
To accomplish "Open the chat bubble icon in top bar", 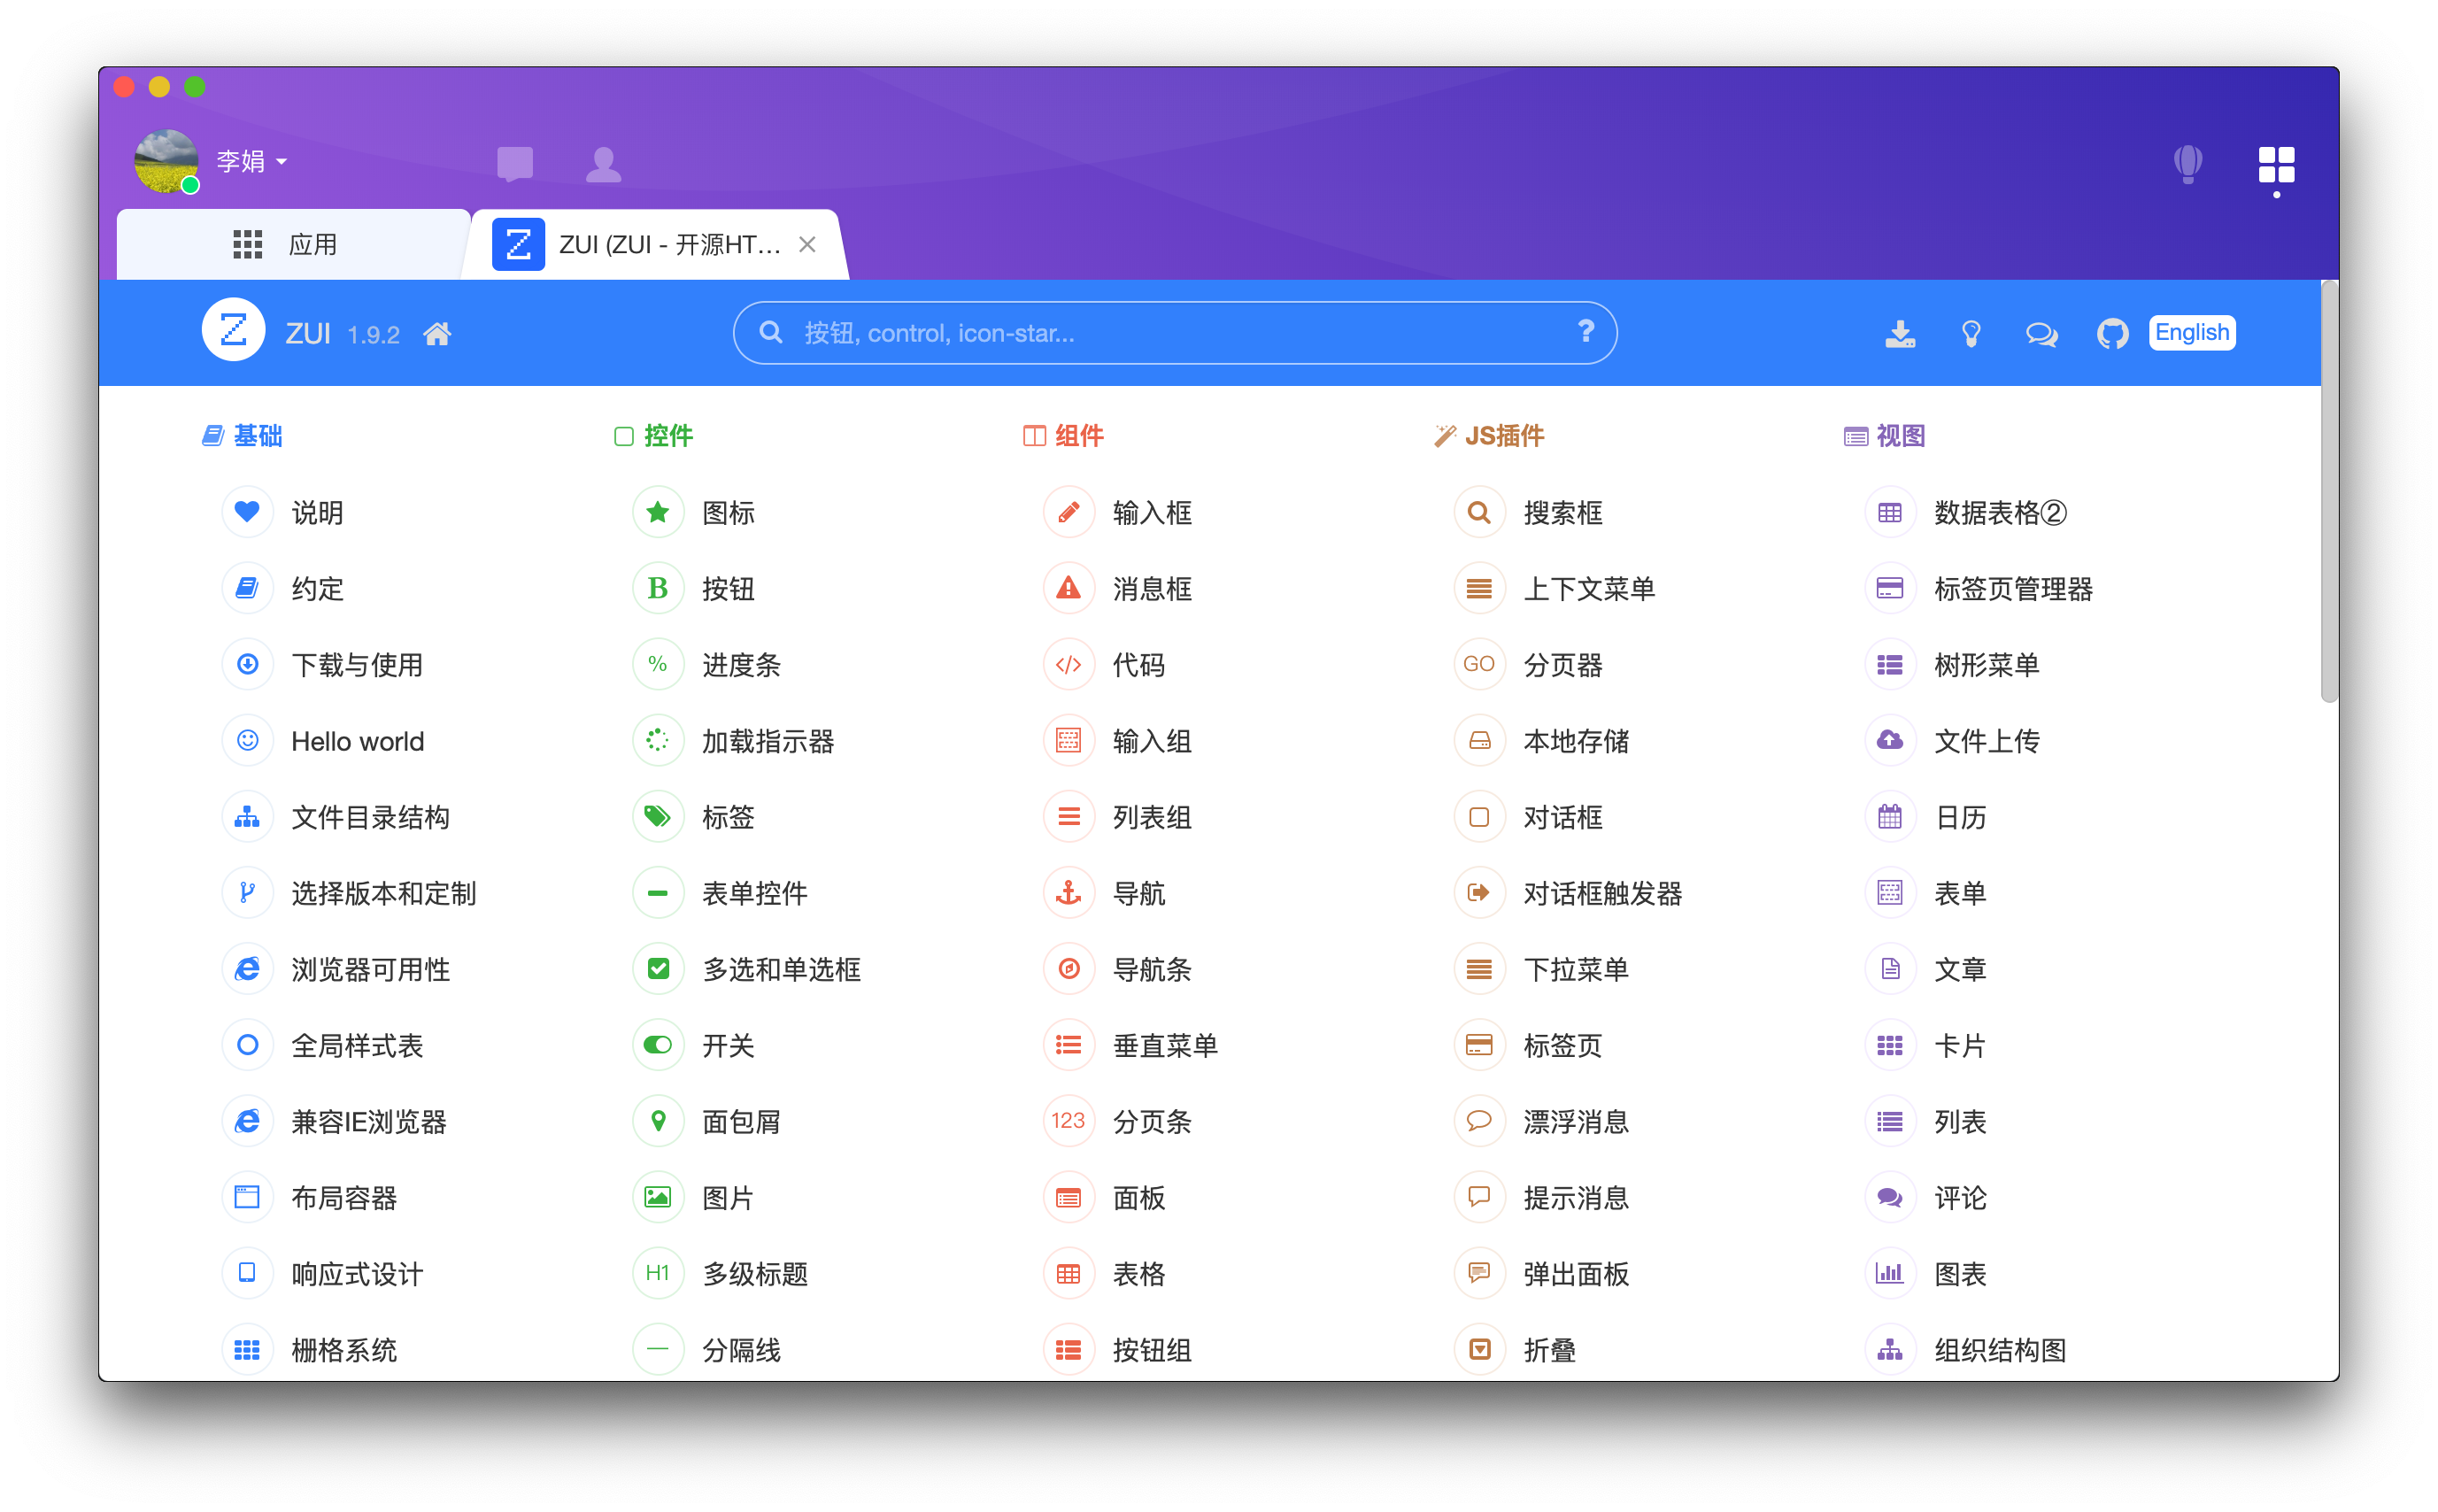I will click(x=515, y=163).
